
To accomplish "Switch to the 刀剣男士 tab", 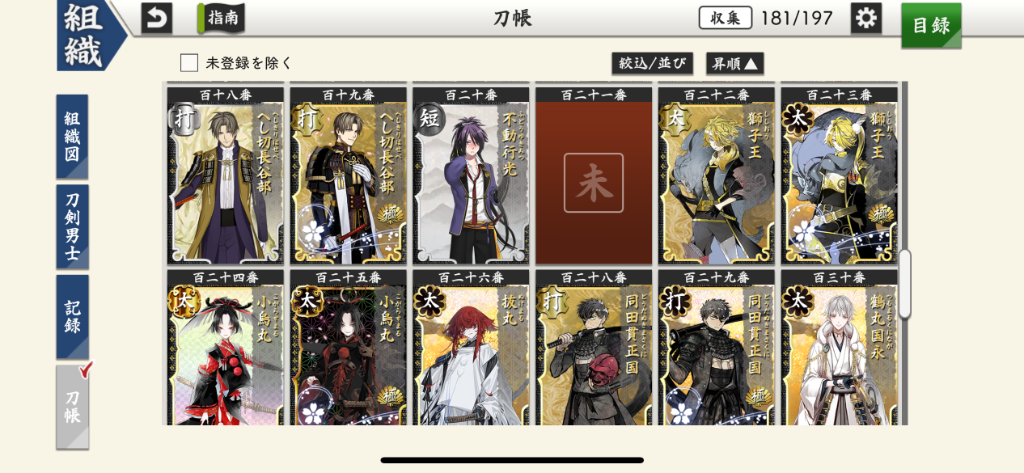I will (72, 227).
